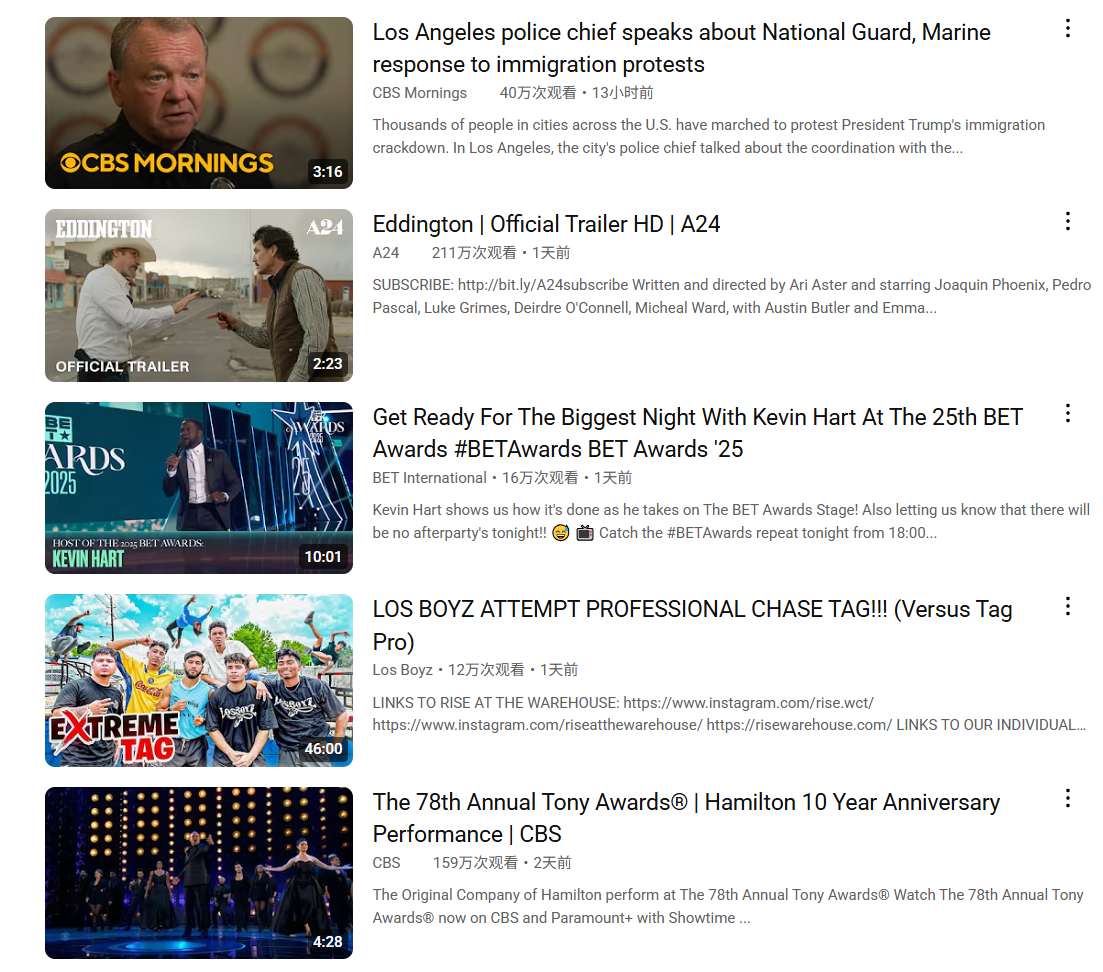Click the CBS Mornings video thumbnail

pyautogui.click(x=199, y=103)
